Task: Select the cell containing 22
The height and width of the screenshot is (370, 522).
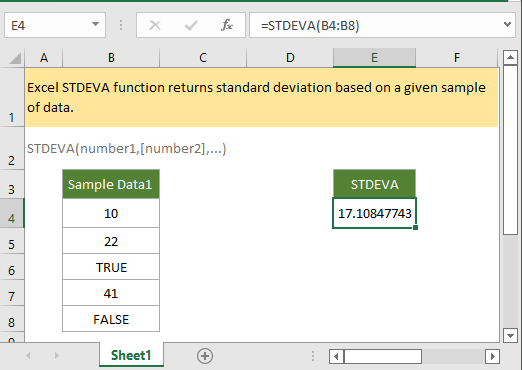Action: [x=111, y=241]
